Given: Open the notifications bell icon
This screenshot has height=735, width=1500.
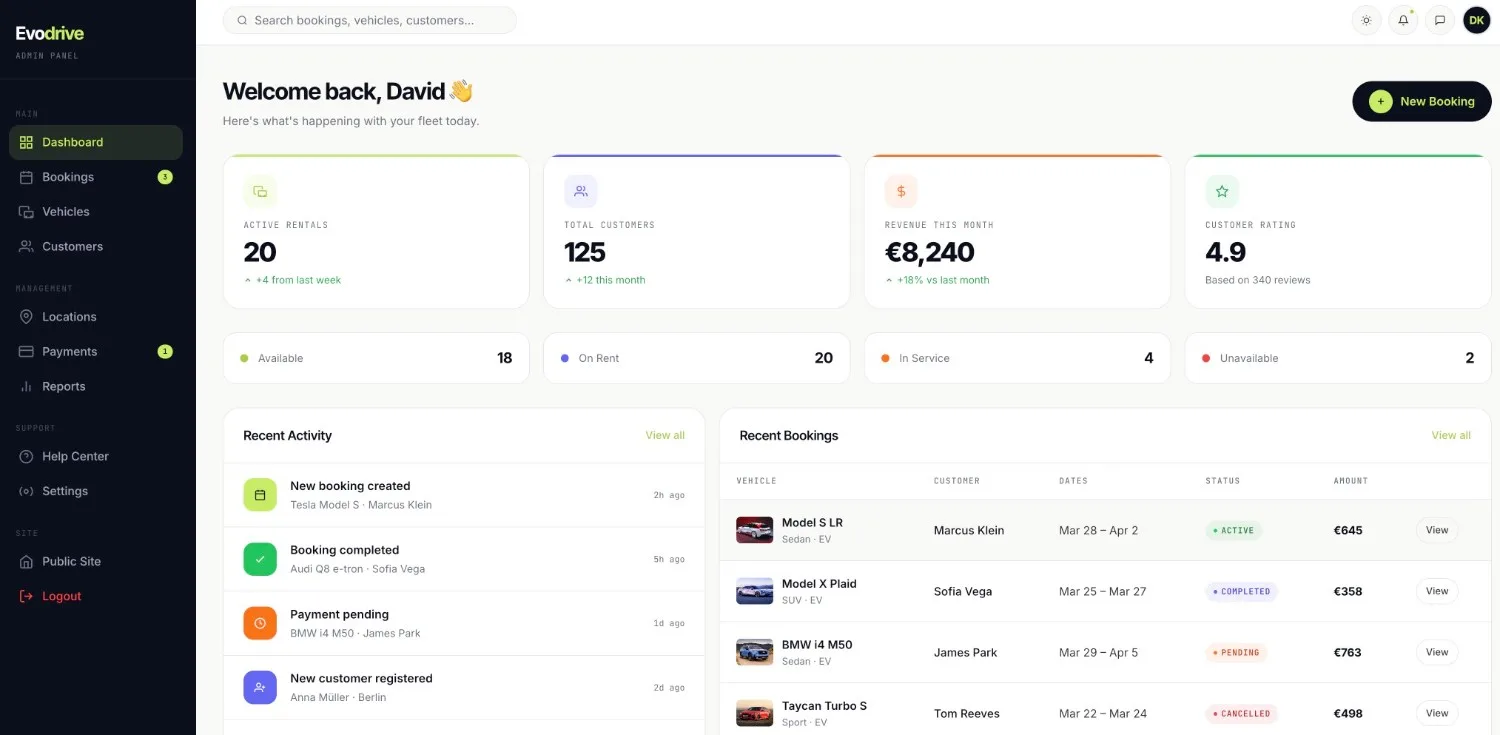Looking at the screenshot, I should click(x=1403, y=20).
